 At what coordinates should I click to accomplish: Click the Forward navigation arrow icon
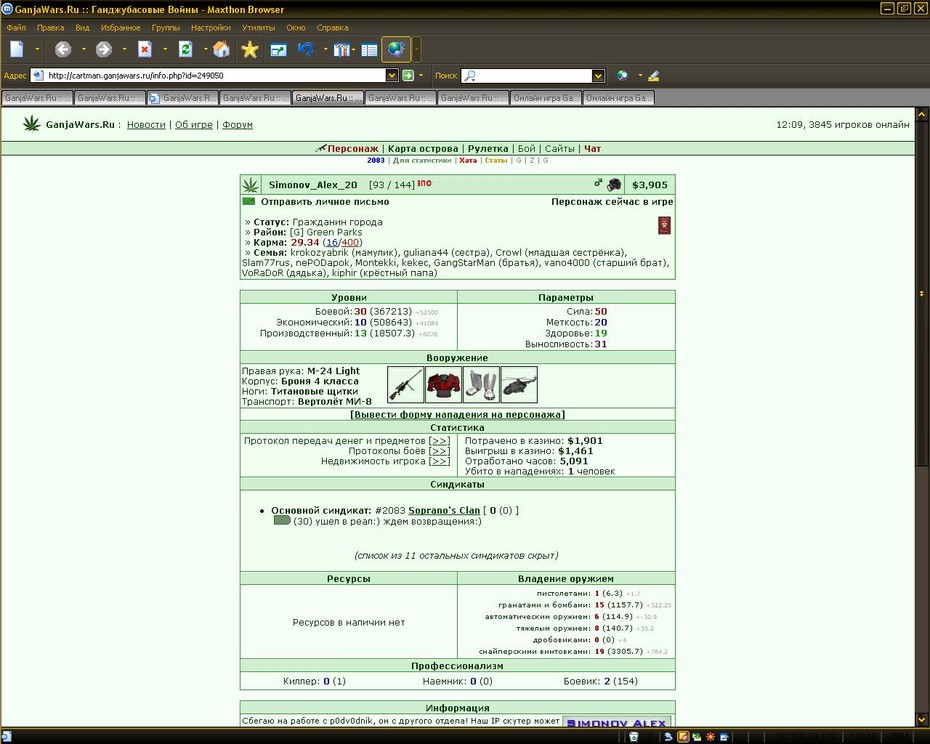pos(104,49)
